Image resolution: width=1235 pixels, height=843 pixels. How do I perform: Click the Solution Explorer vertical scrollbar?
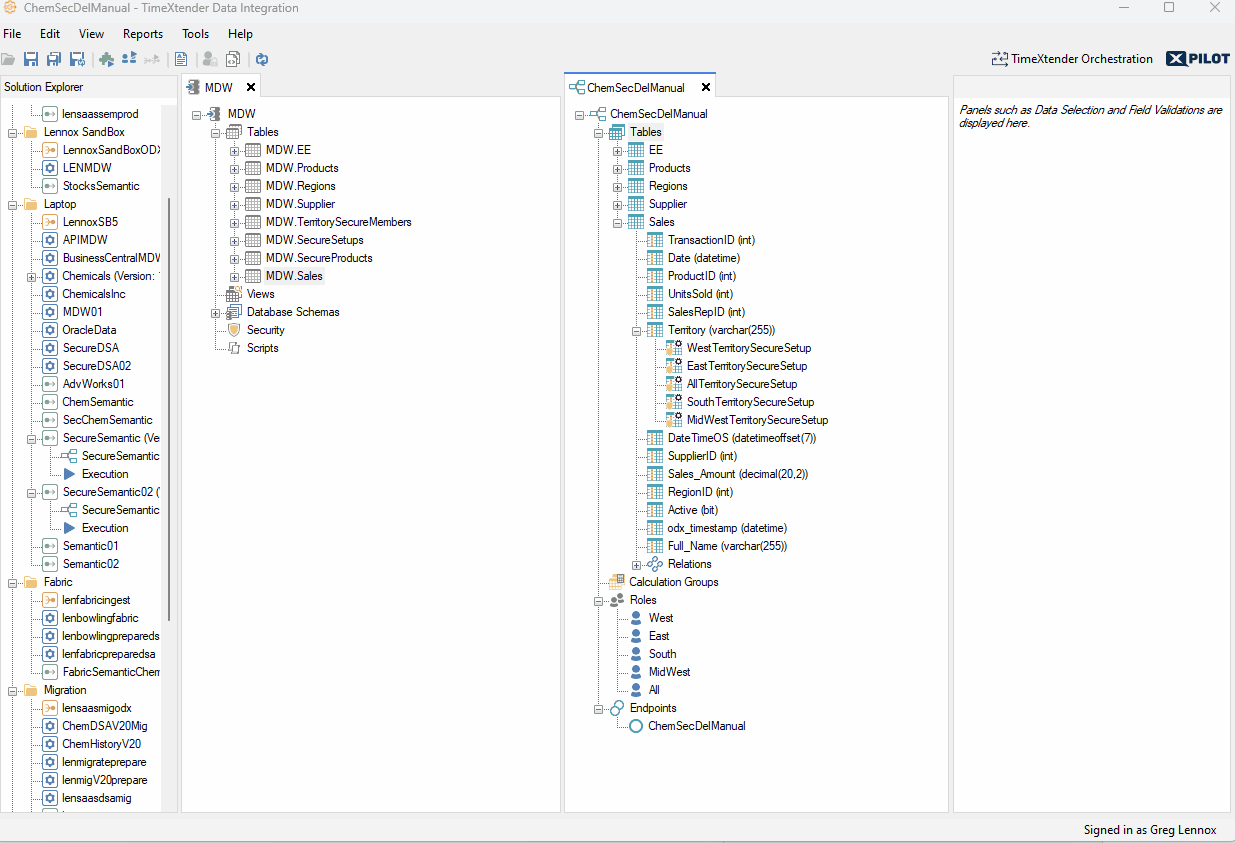coord(169,410)
